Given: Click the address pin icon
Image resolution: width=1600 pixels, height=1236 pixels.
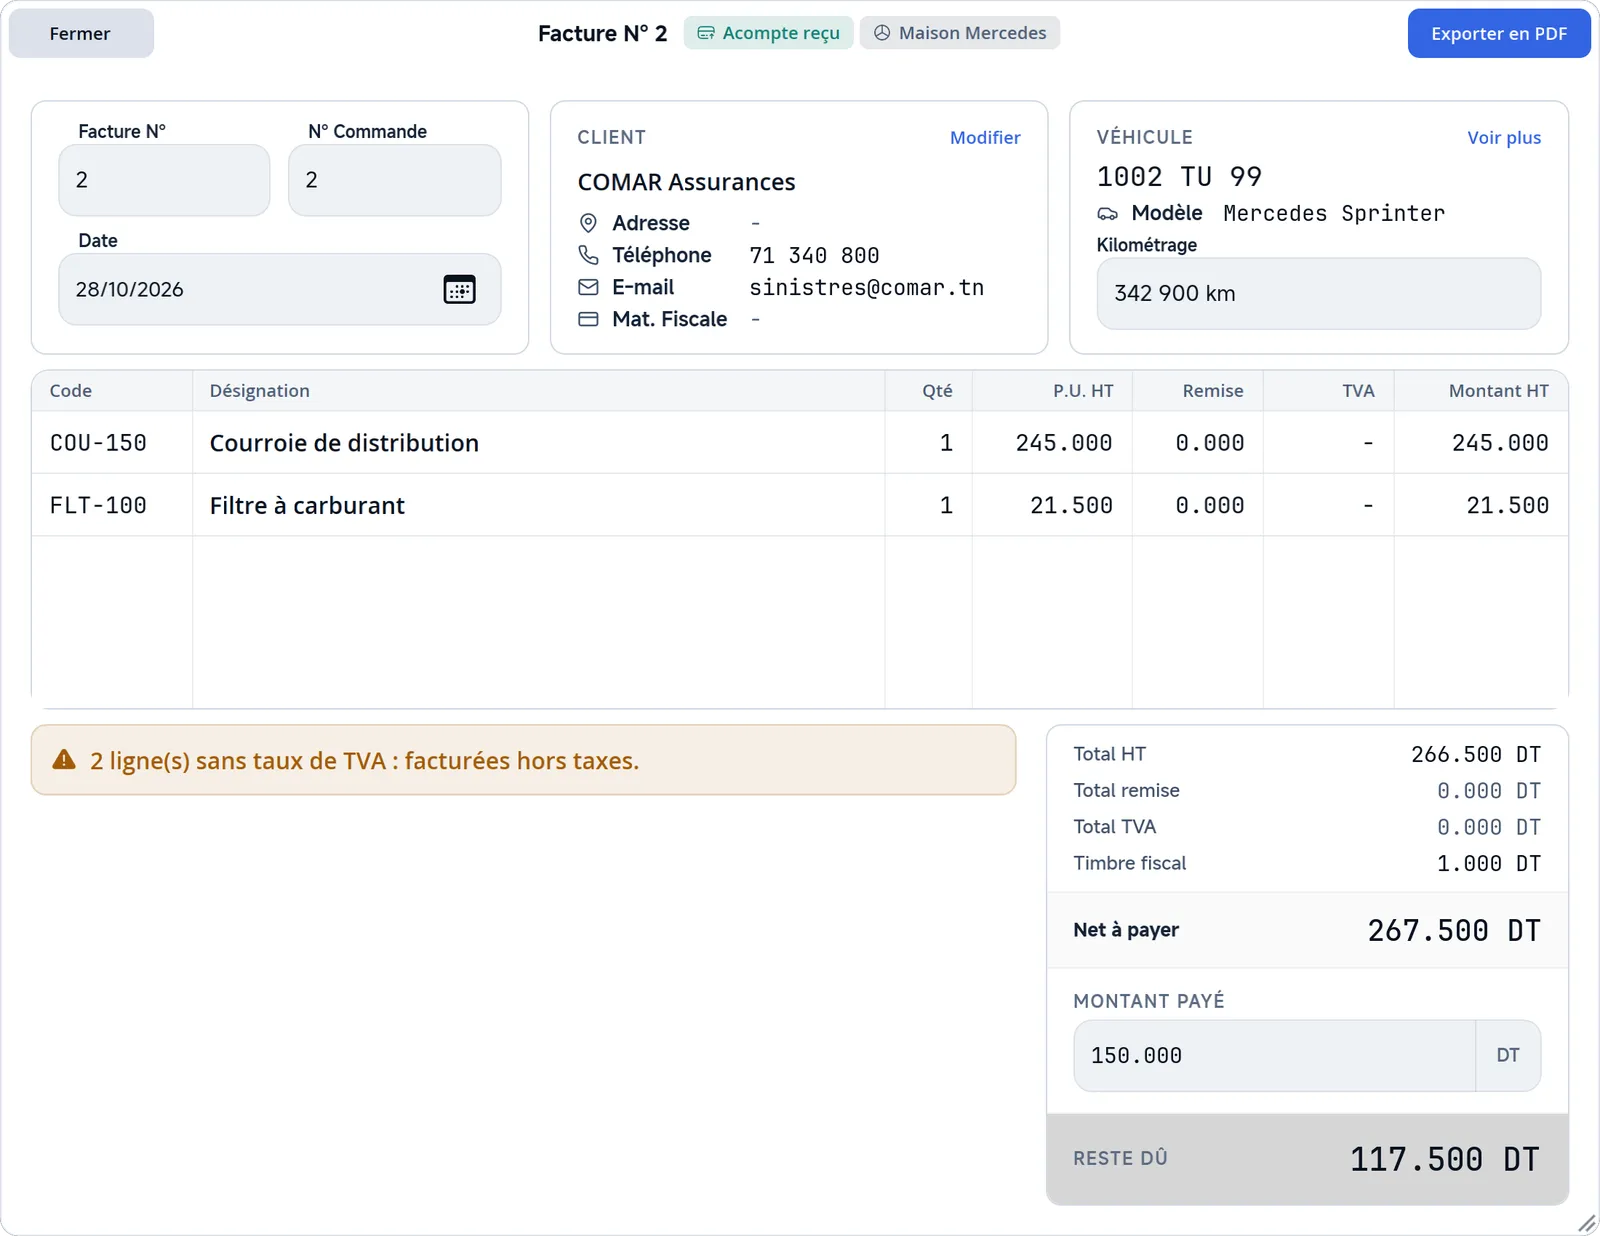Looking at the screenshot, I should pyautogui.click(x=588, y=223).
